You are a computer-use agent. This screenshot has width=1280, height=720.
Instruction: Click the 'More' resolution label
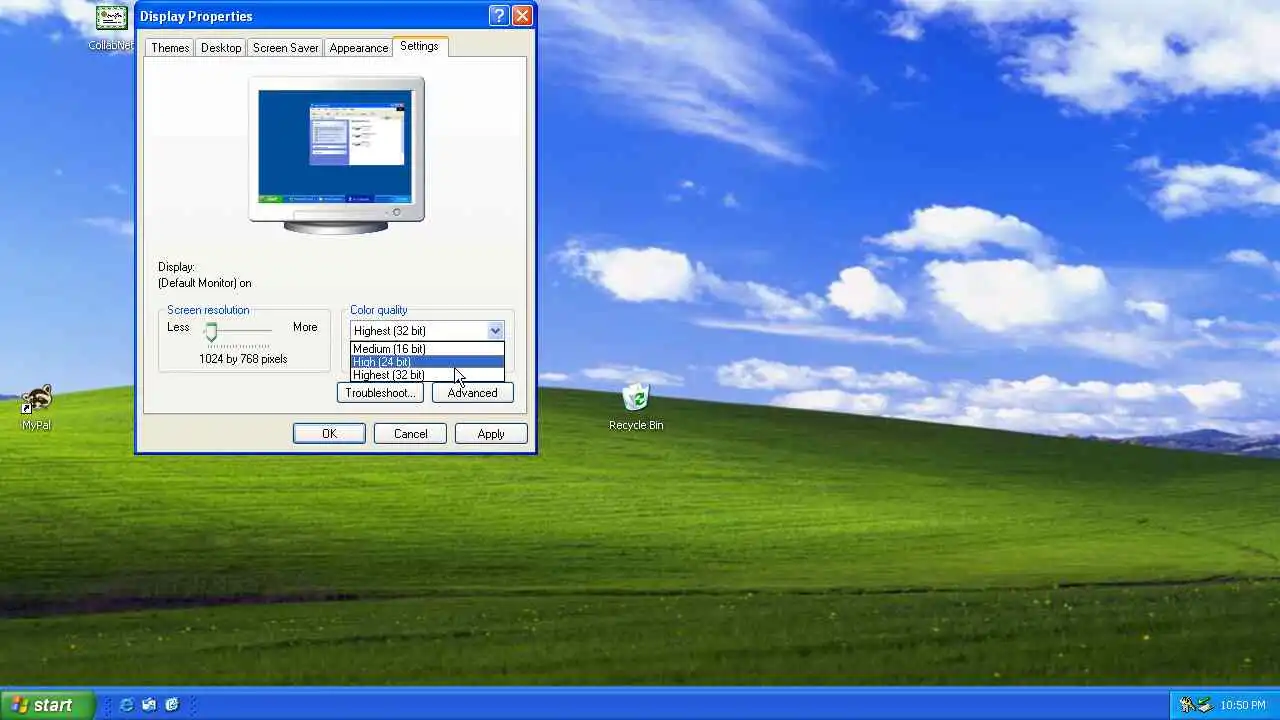click(x=305, y=327)
